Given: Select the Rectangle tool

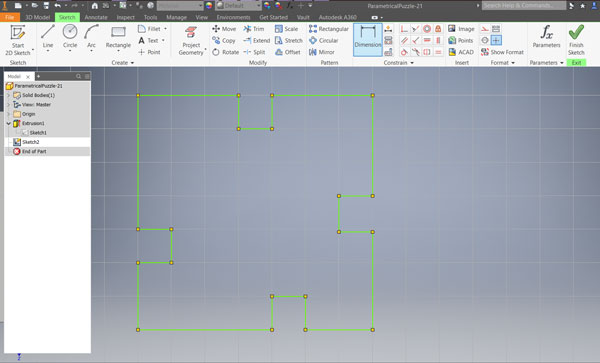Looking at the screenshot, I should pos(118,37).
